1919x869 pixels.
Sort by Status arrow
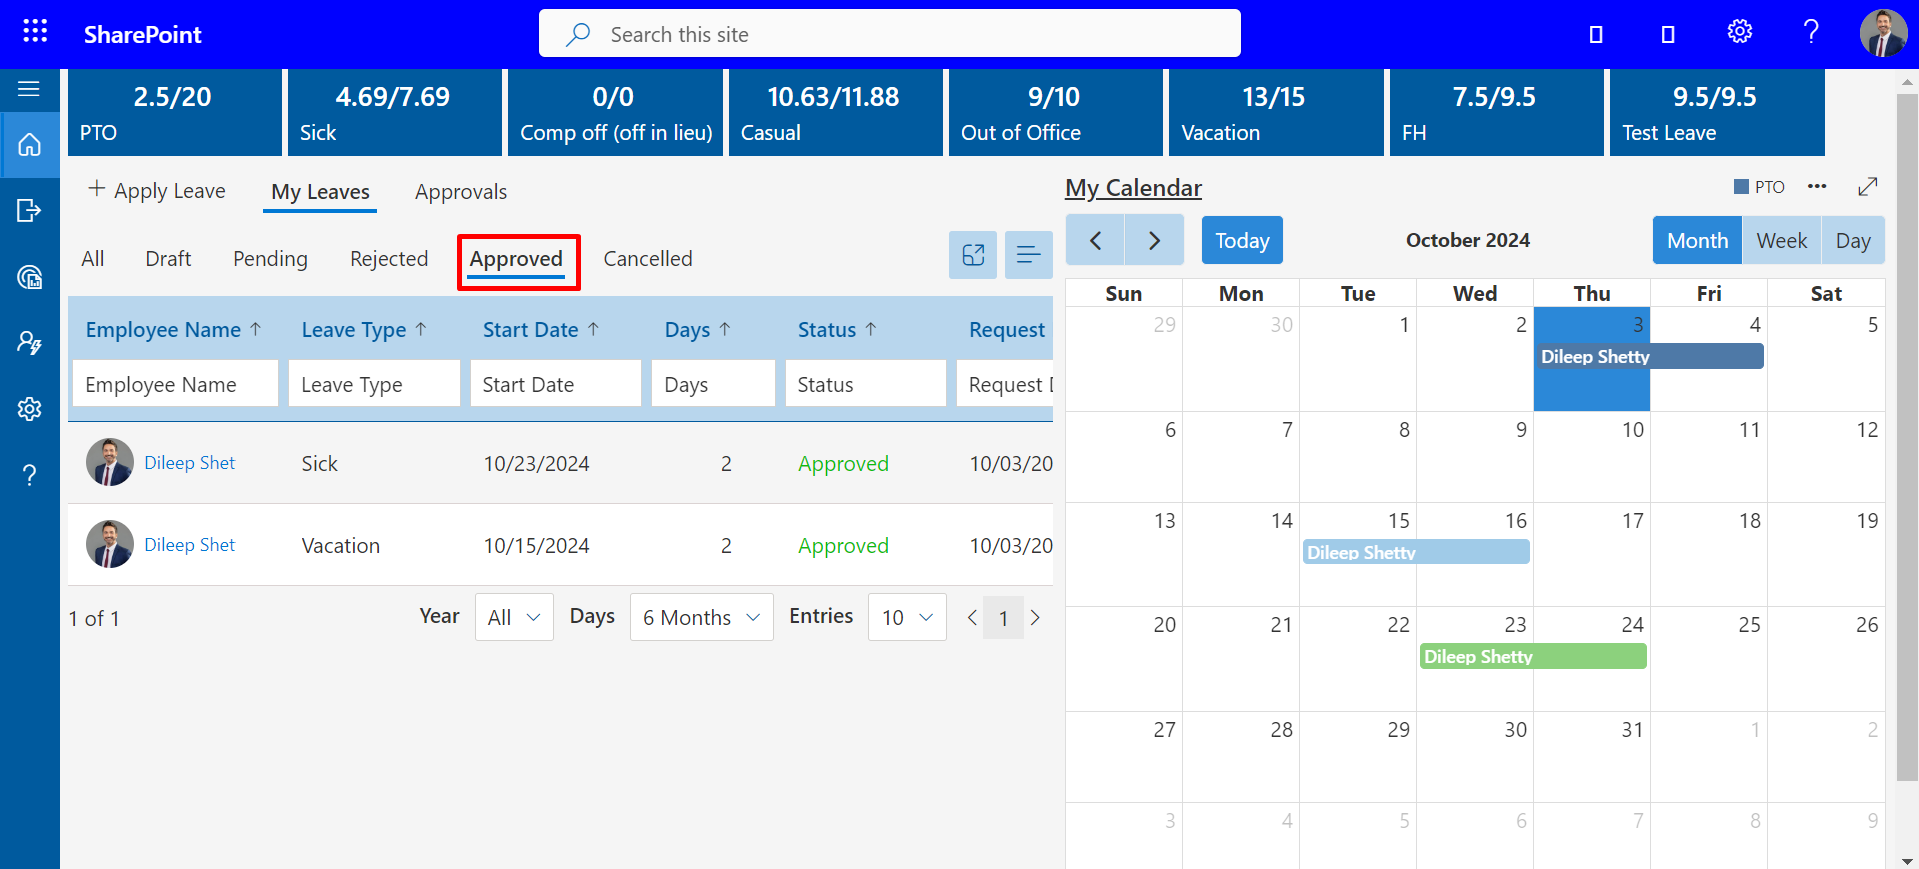871,329
